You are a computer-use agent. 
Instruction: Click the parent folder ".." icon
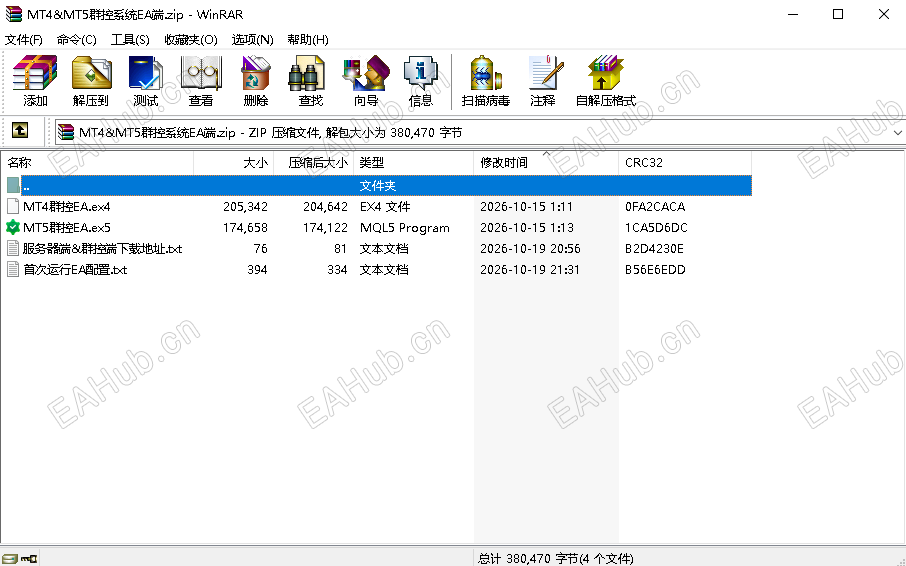tap(13, 185)
